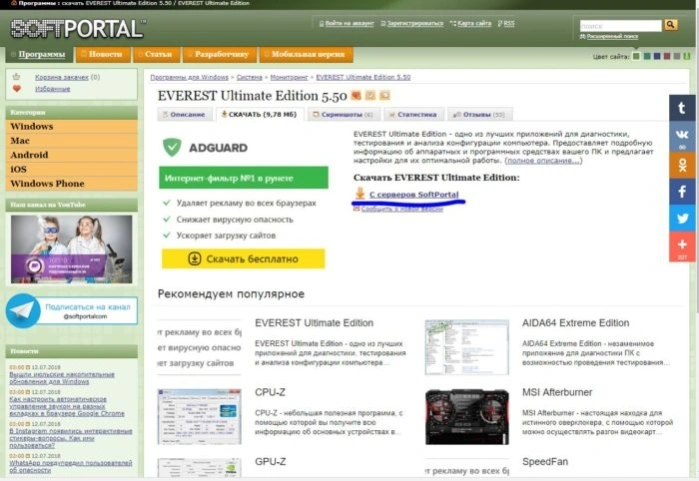
Task: Click the Система breadcrumb
Action: pos(249,77)
